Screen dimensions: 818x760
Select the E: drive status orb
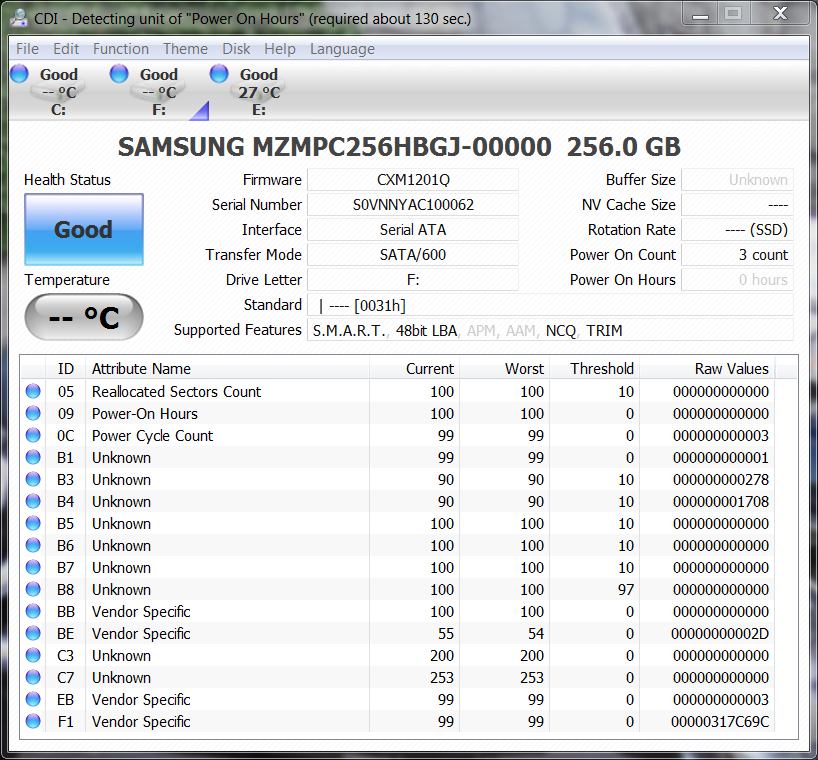pyautogui.click(x=219, y=73)
